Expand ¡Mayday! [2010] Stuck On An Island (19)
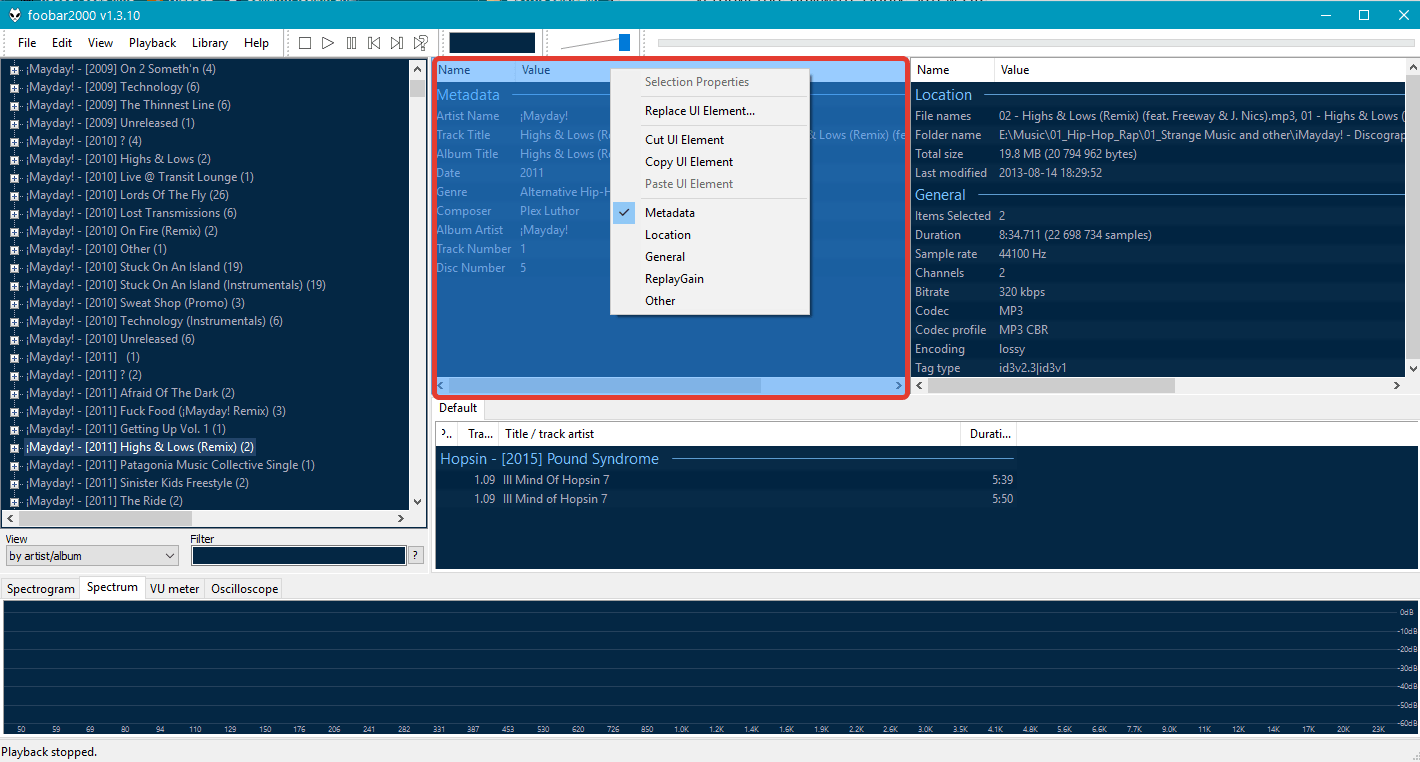This screenshot has height=762, width=1420. (x=14, y=267)
